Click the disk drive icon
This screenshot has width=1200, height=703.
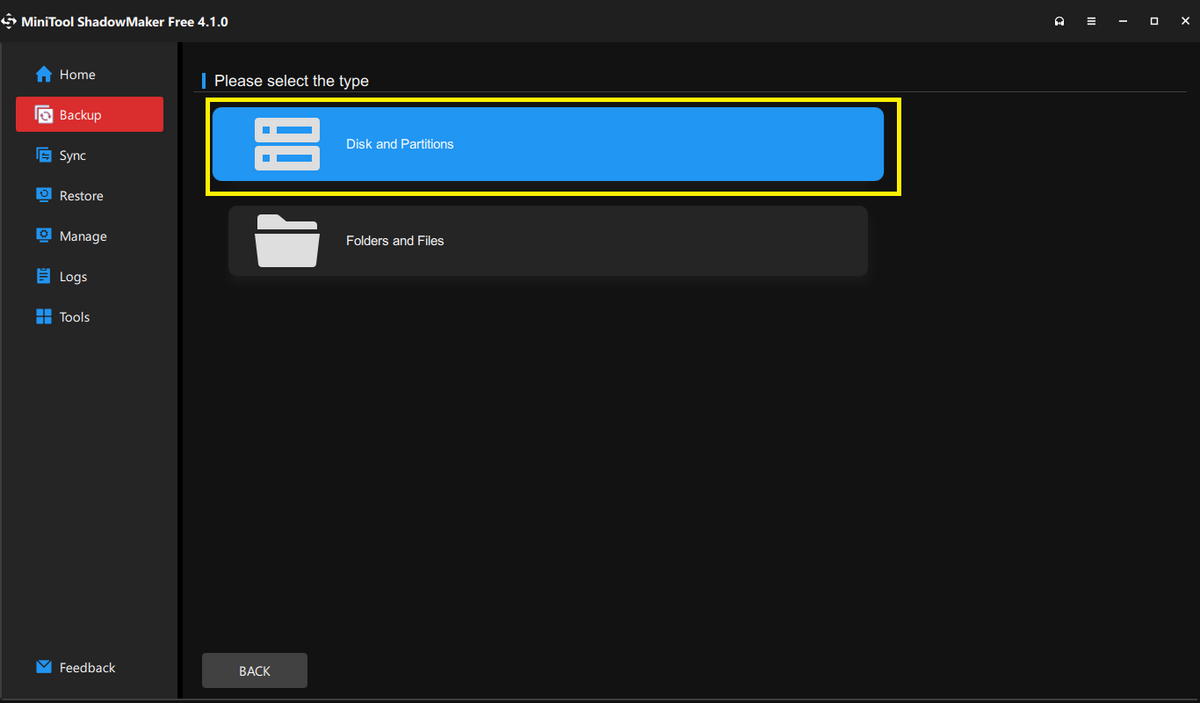click(287, 144)
